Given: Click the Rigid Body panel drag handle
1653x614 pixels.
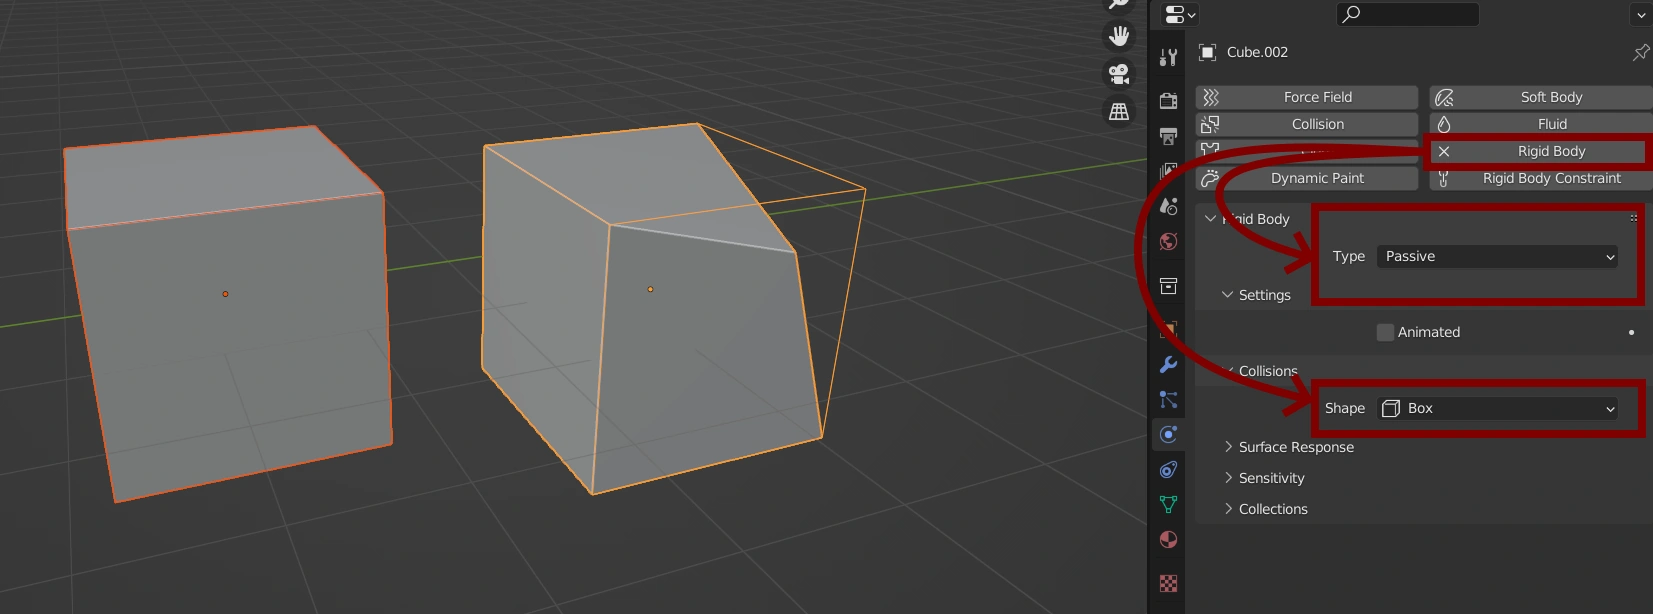Looking at the screenshot, I should (1634, 217).
